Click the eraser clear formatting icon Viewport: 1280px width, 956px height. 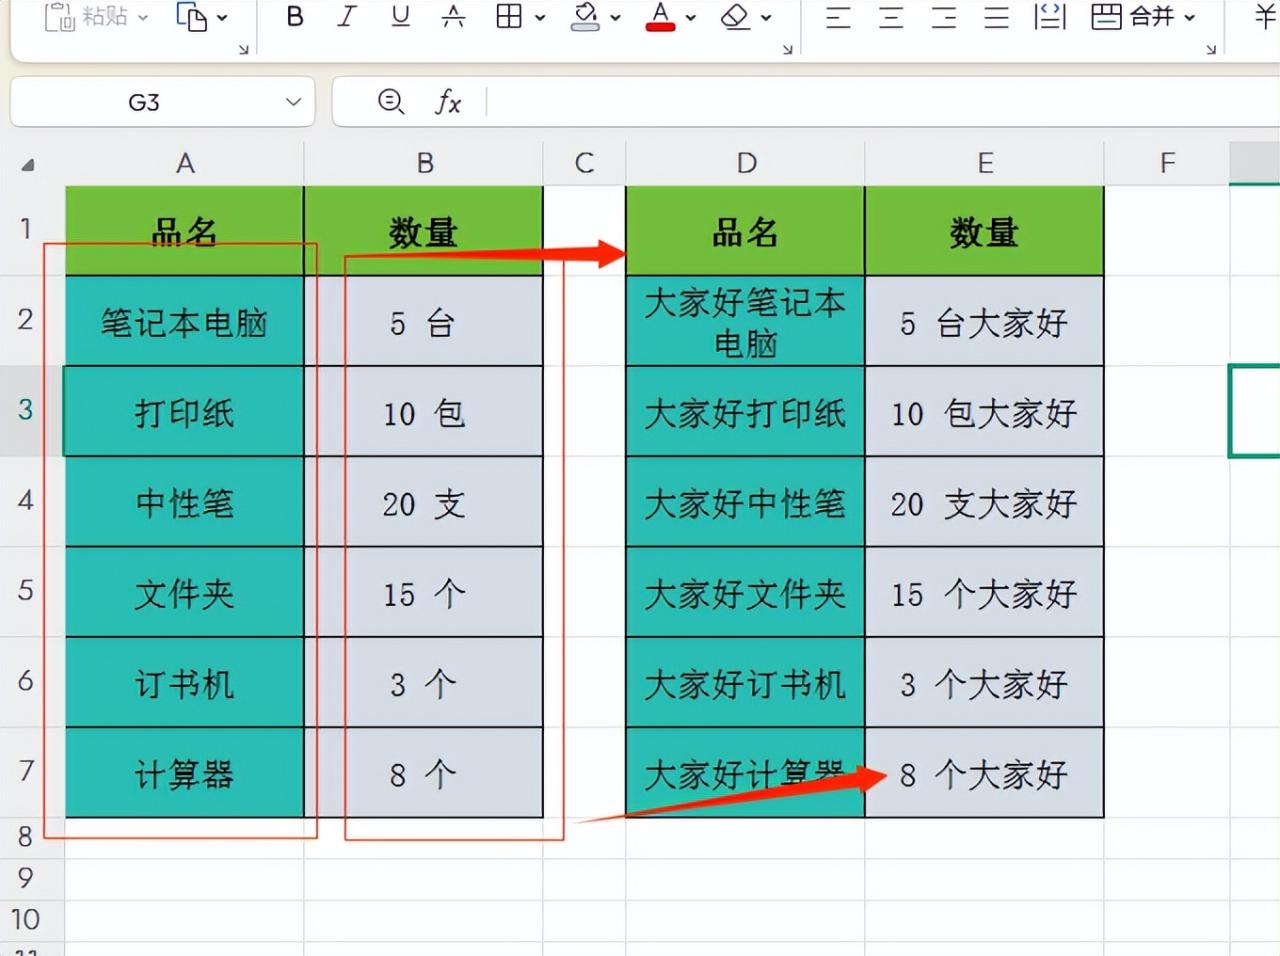pyautogui.click(x=736, y=16)
